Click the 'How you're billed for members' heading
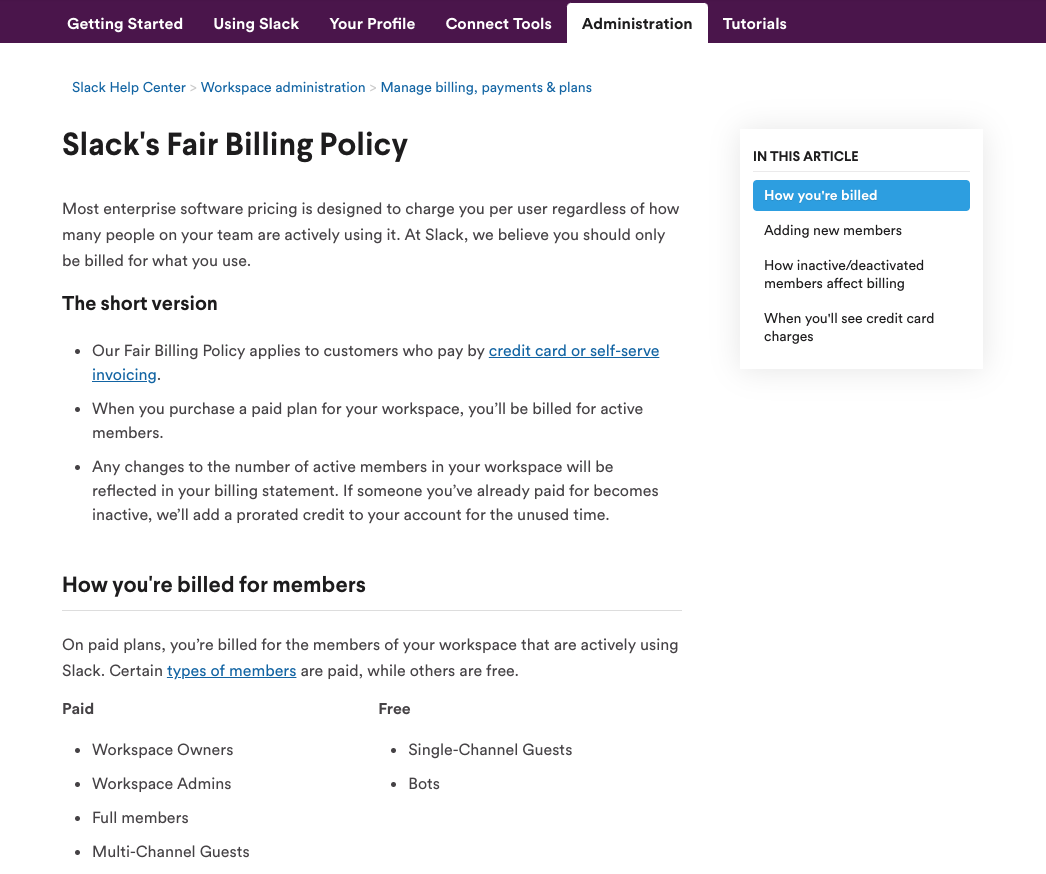The image size is (1046, 874). (x=213, y=584)
